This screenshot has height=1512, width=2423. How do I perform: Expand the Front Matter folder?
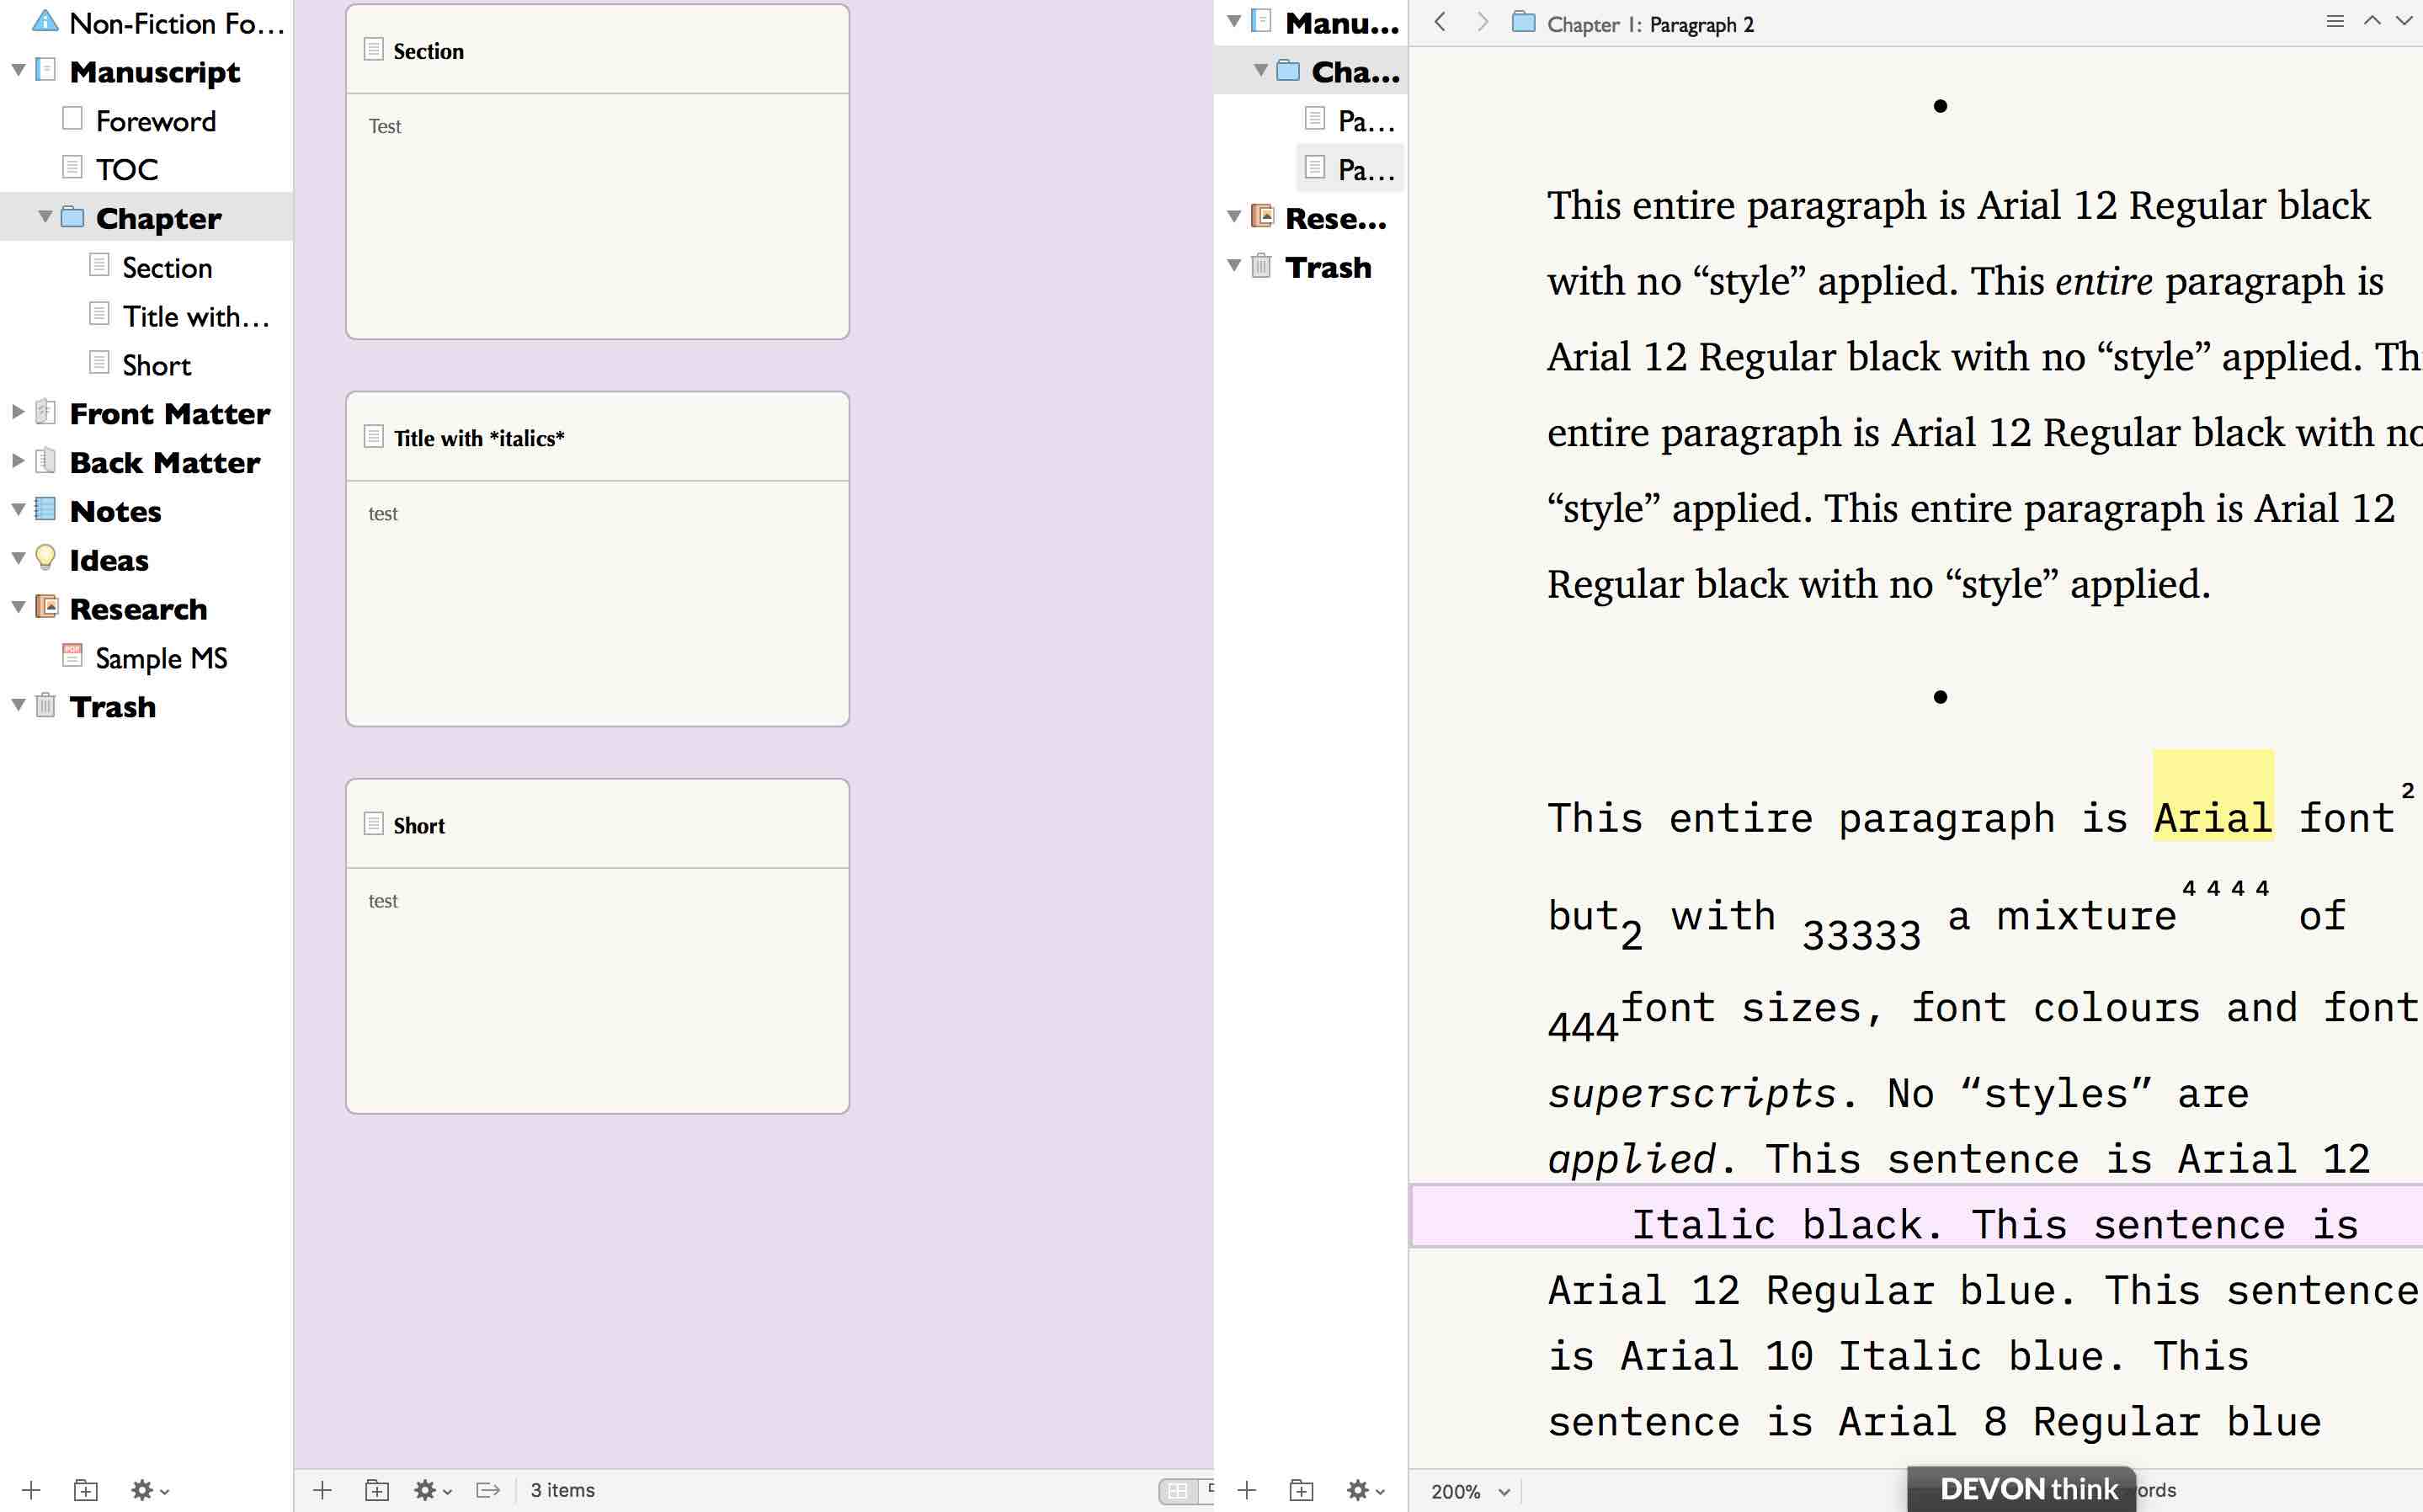18,412
